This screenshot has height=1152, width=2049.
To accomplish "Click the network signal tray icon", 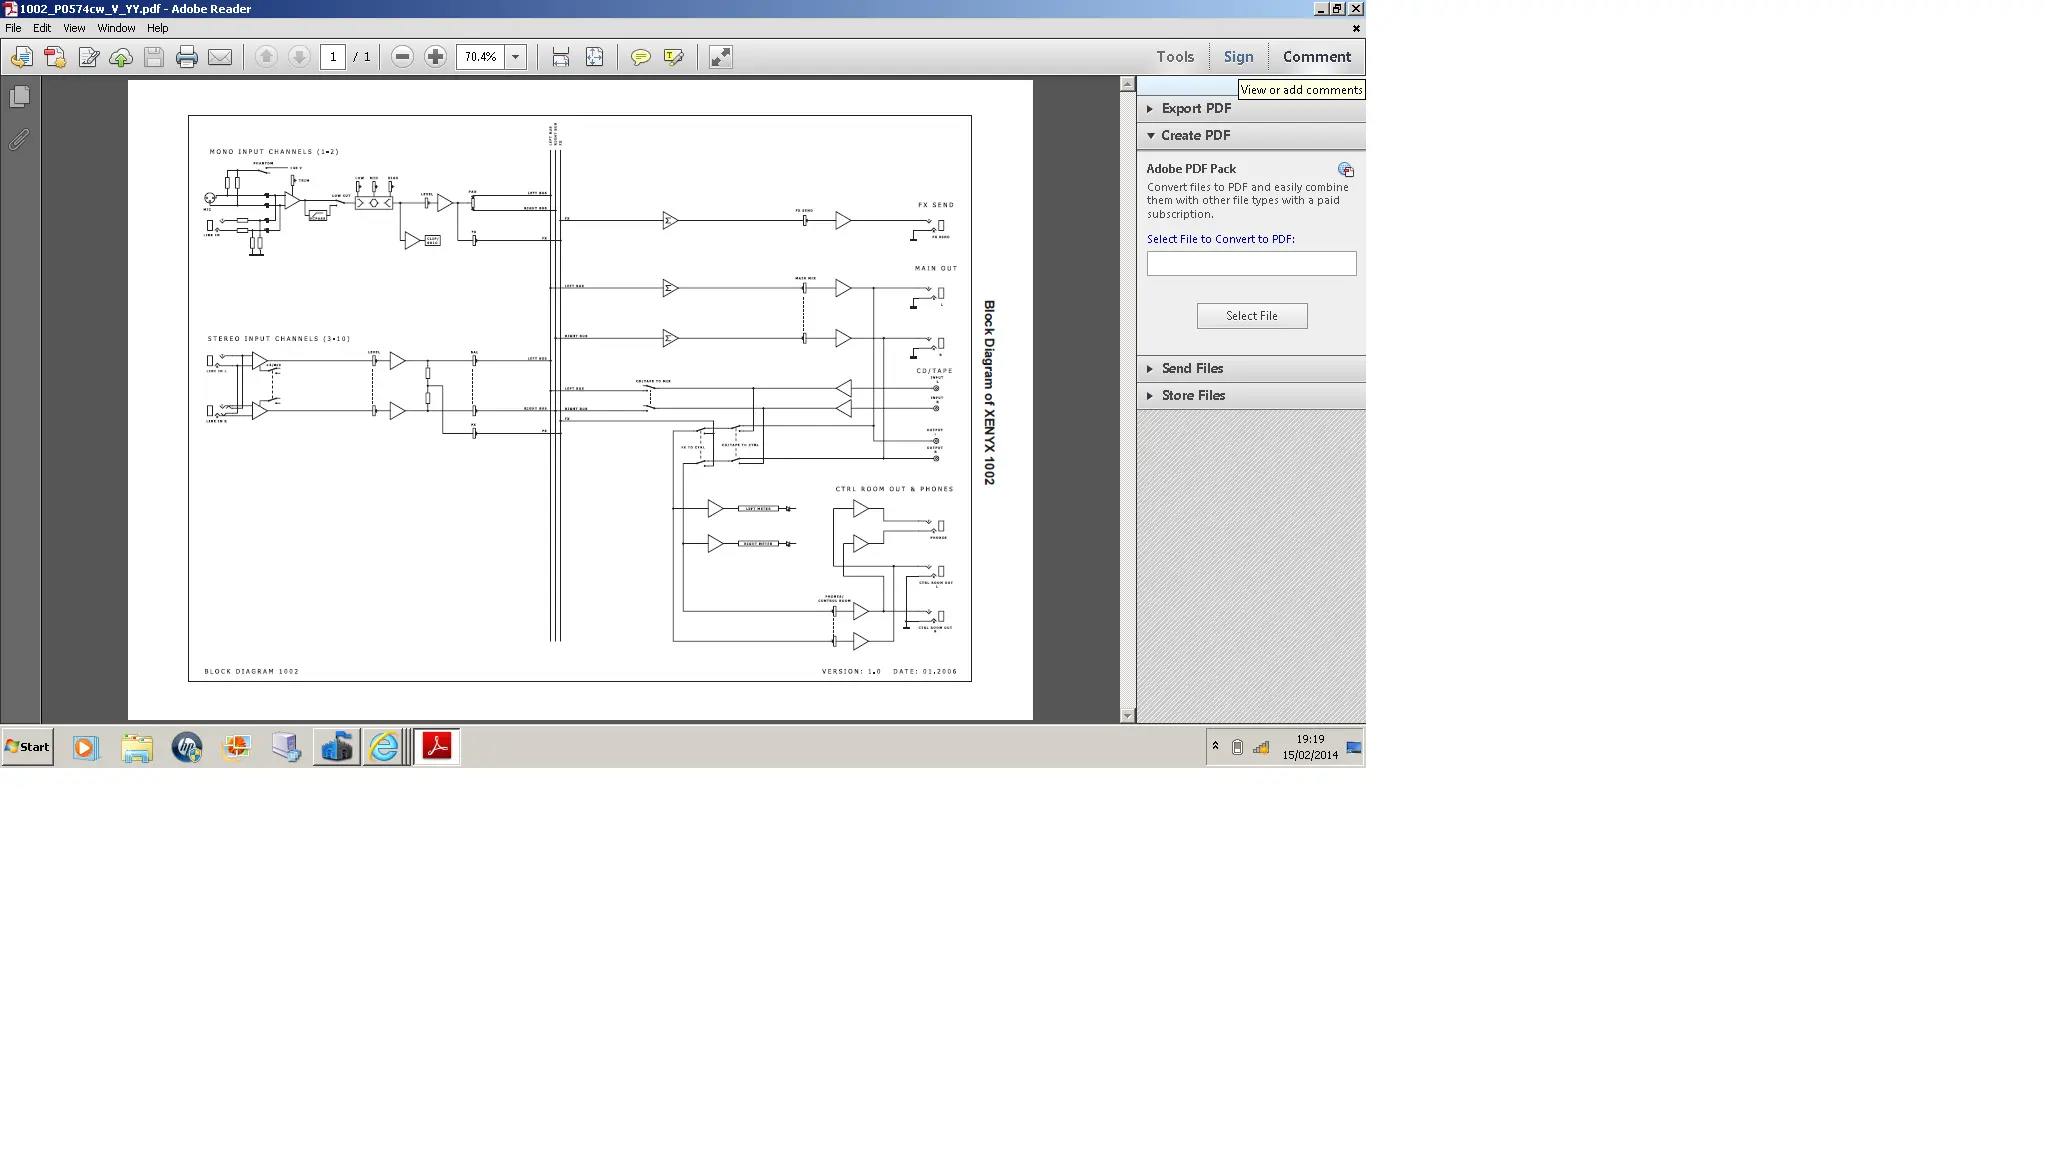I will [1261, 747].
